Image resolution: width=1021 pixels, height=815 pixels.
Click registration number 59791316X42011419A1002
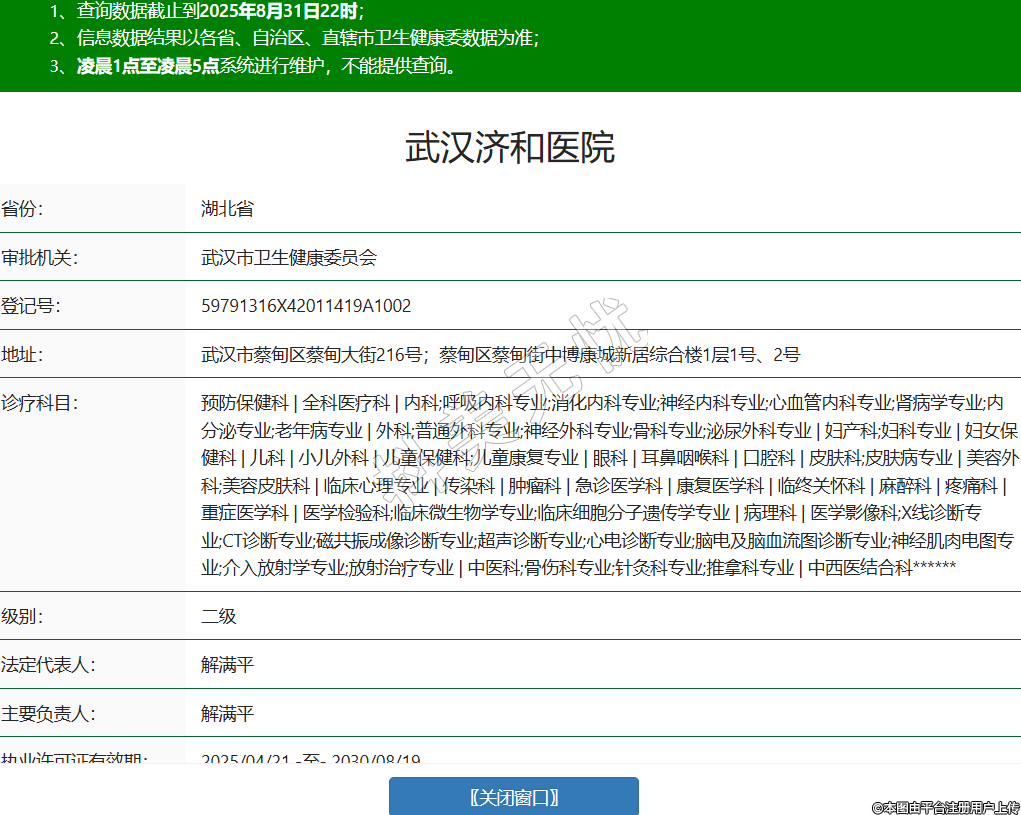click(x=306, y=306)
